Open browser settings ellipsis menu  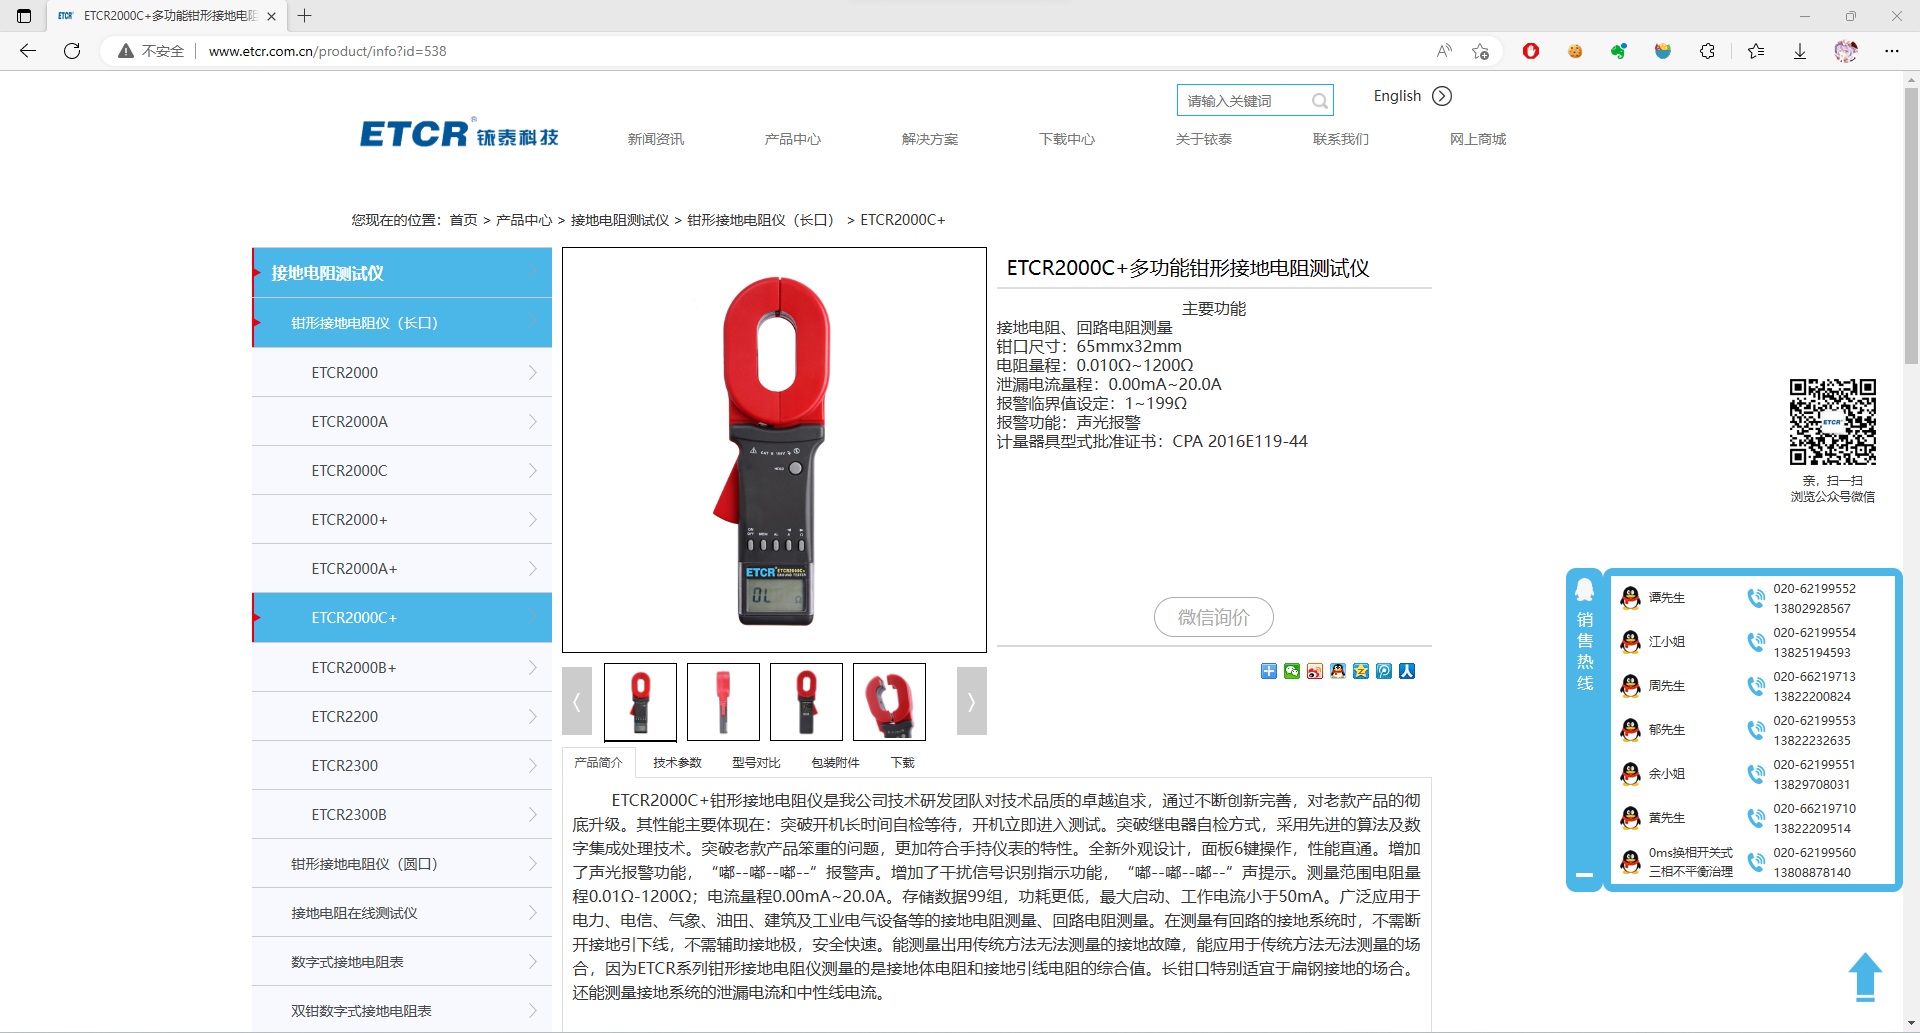click(x=1892, y=51)
